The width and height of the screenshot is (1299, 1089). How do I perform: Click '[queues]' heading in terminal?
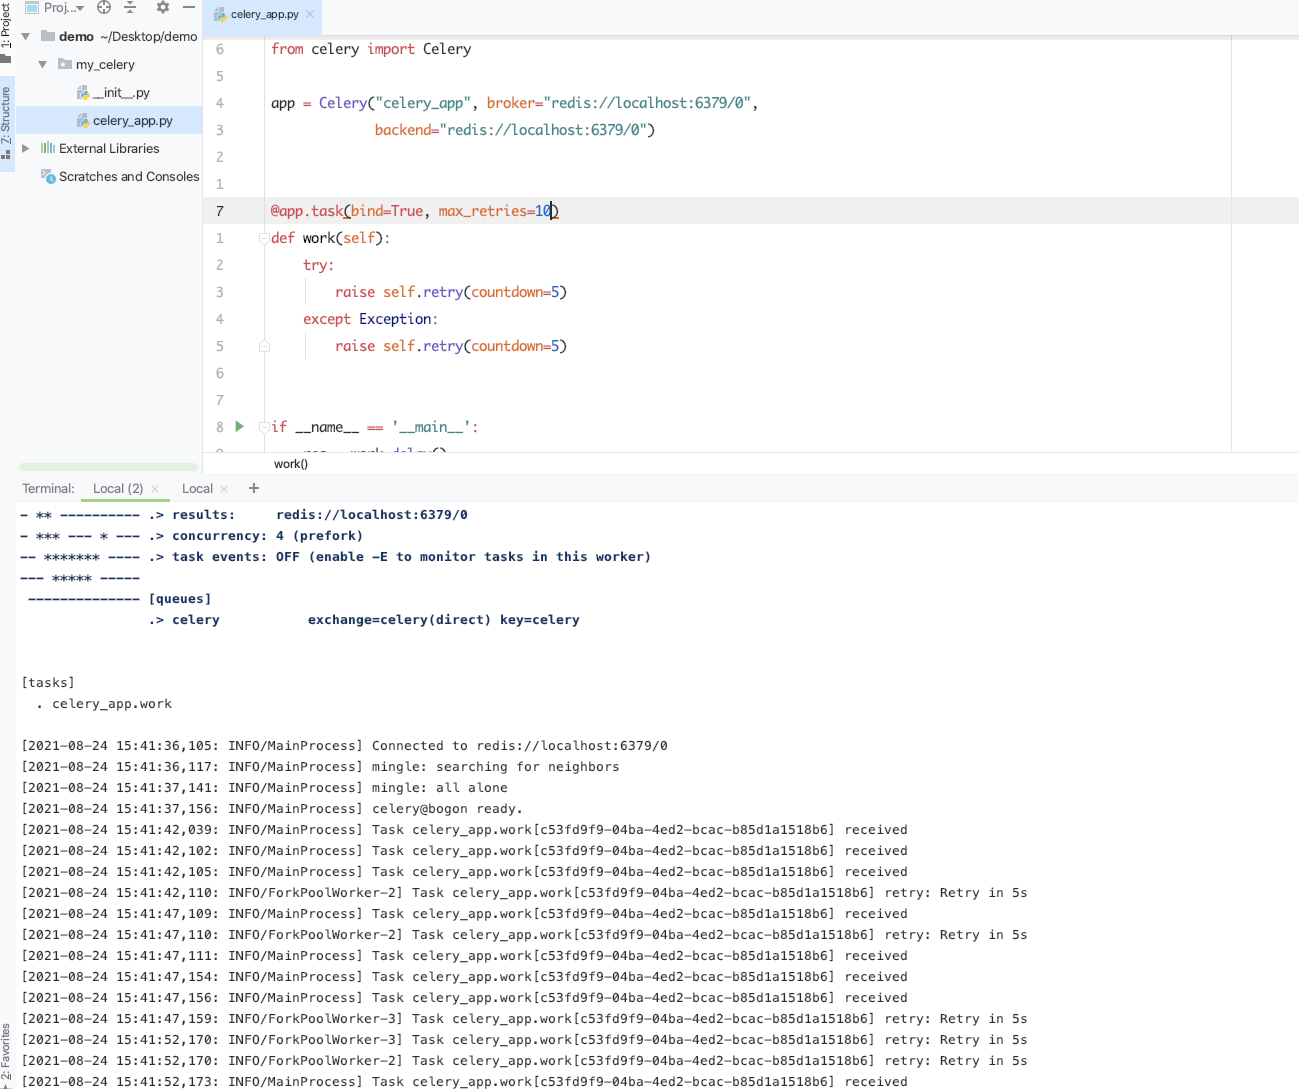point(180,599)
